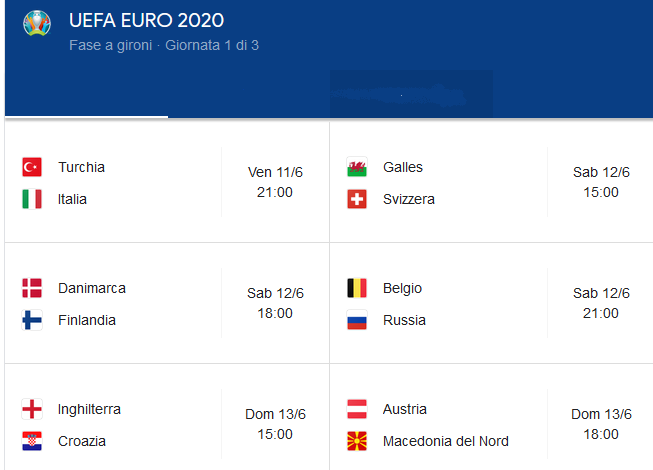This screenshot has height=470, width=653.
Task: Click the Switzerland flag icon
Action: (x=357, y=199)
